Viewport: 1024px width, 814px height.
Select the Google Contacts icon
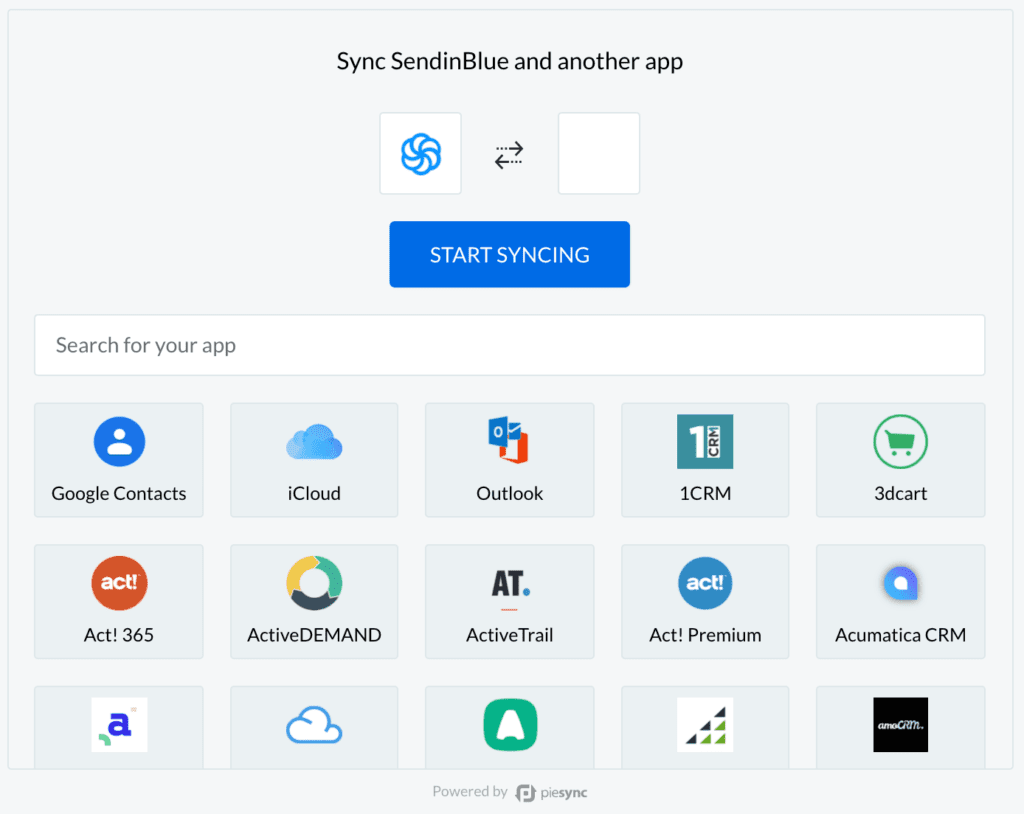pos(119,442)
